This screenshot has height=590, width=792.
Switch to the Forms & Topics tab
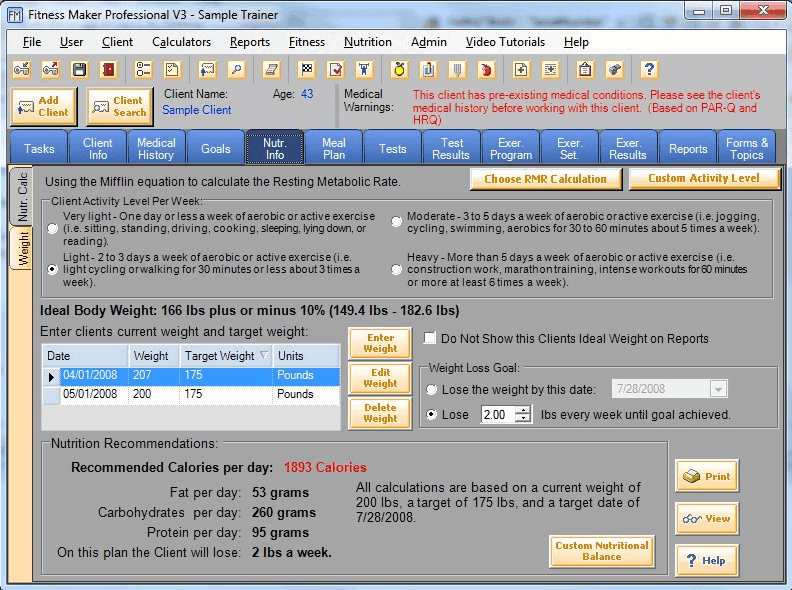[747, 149]
